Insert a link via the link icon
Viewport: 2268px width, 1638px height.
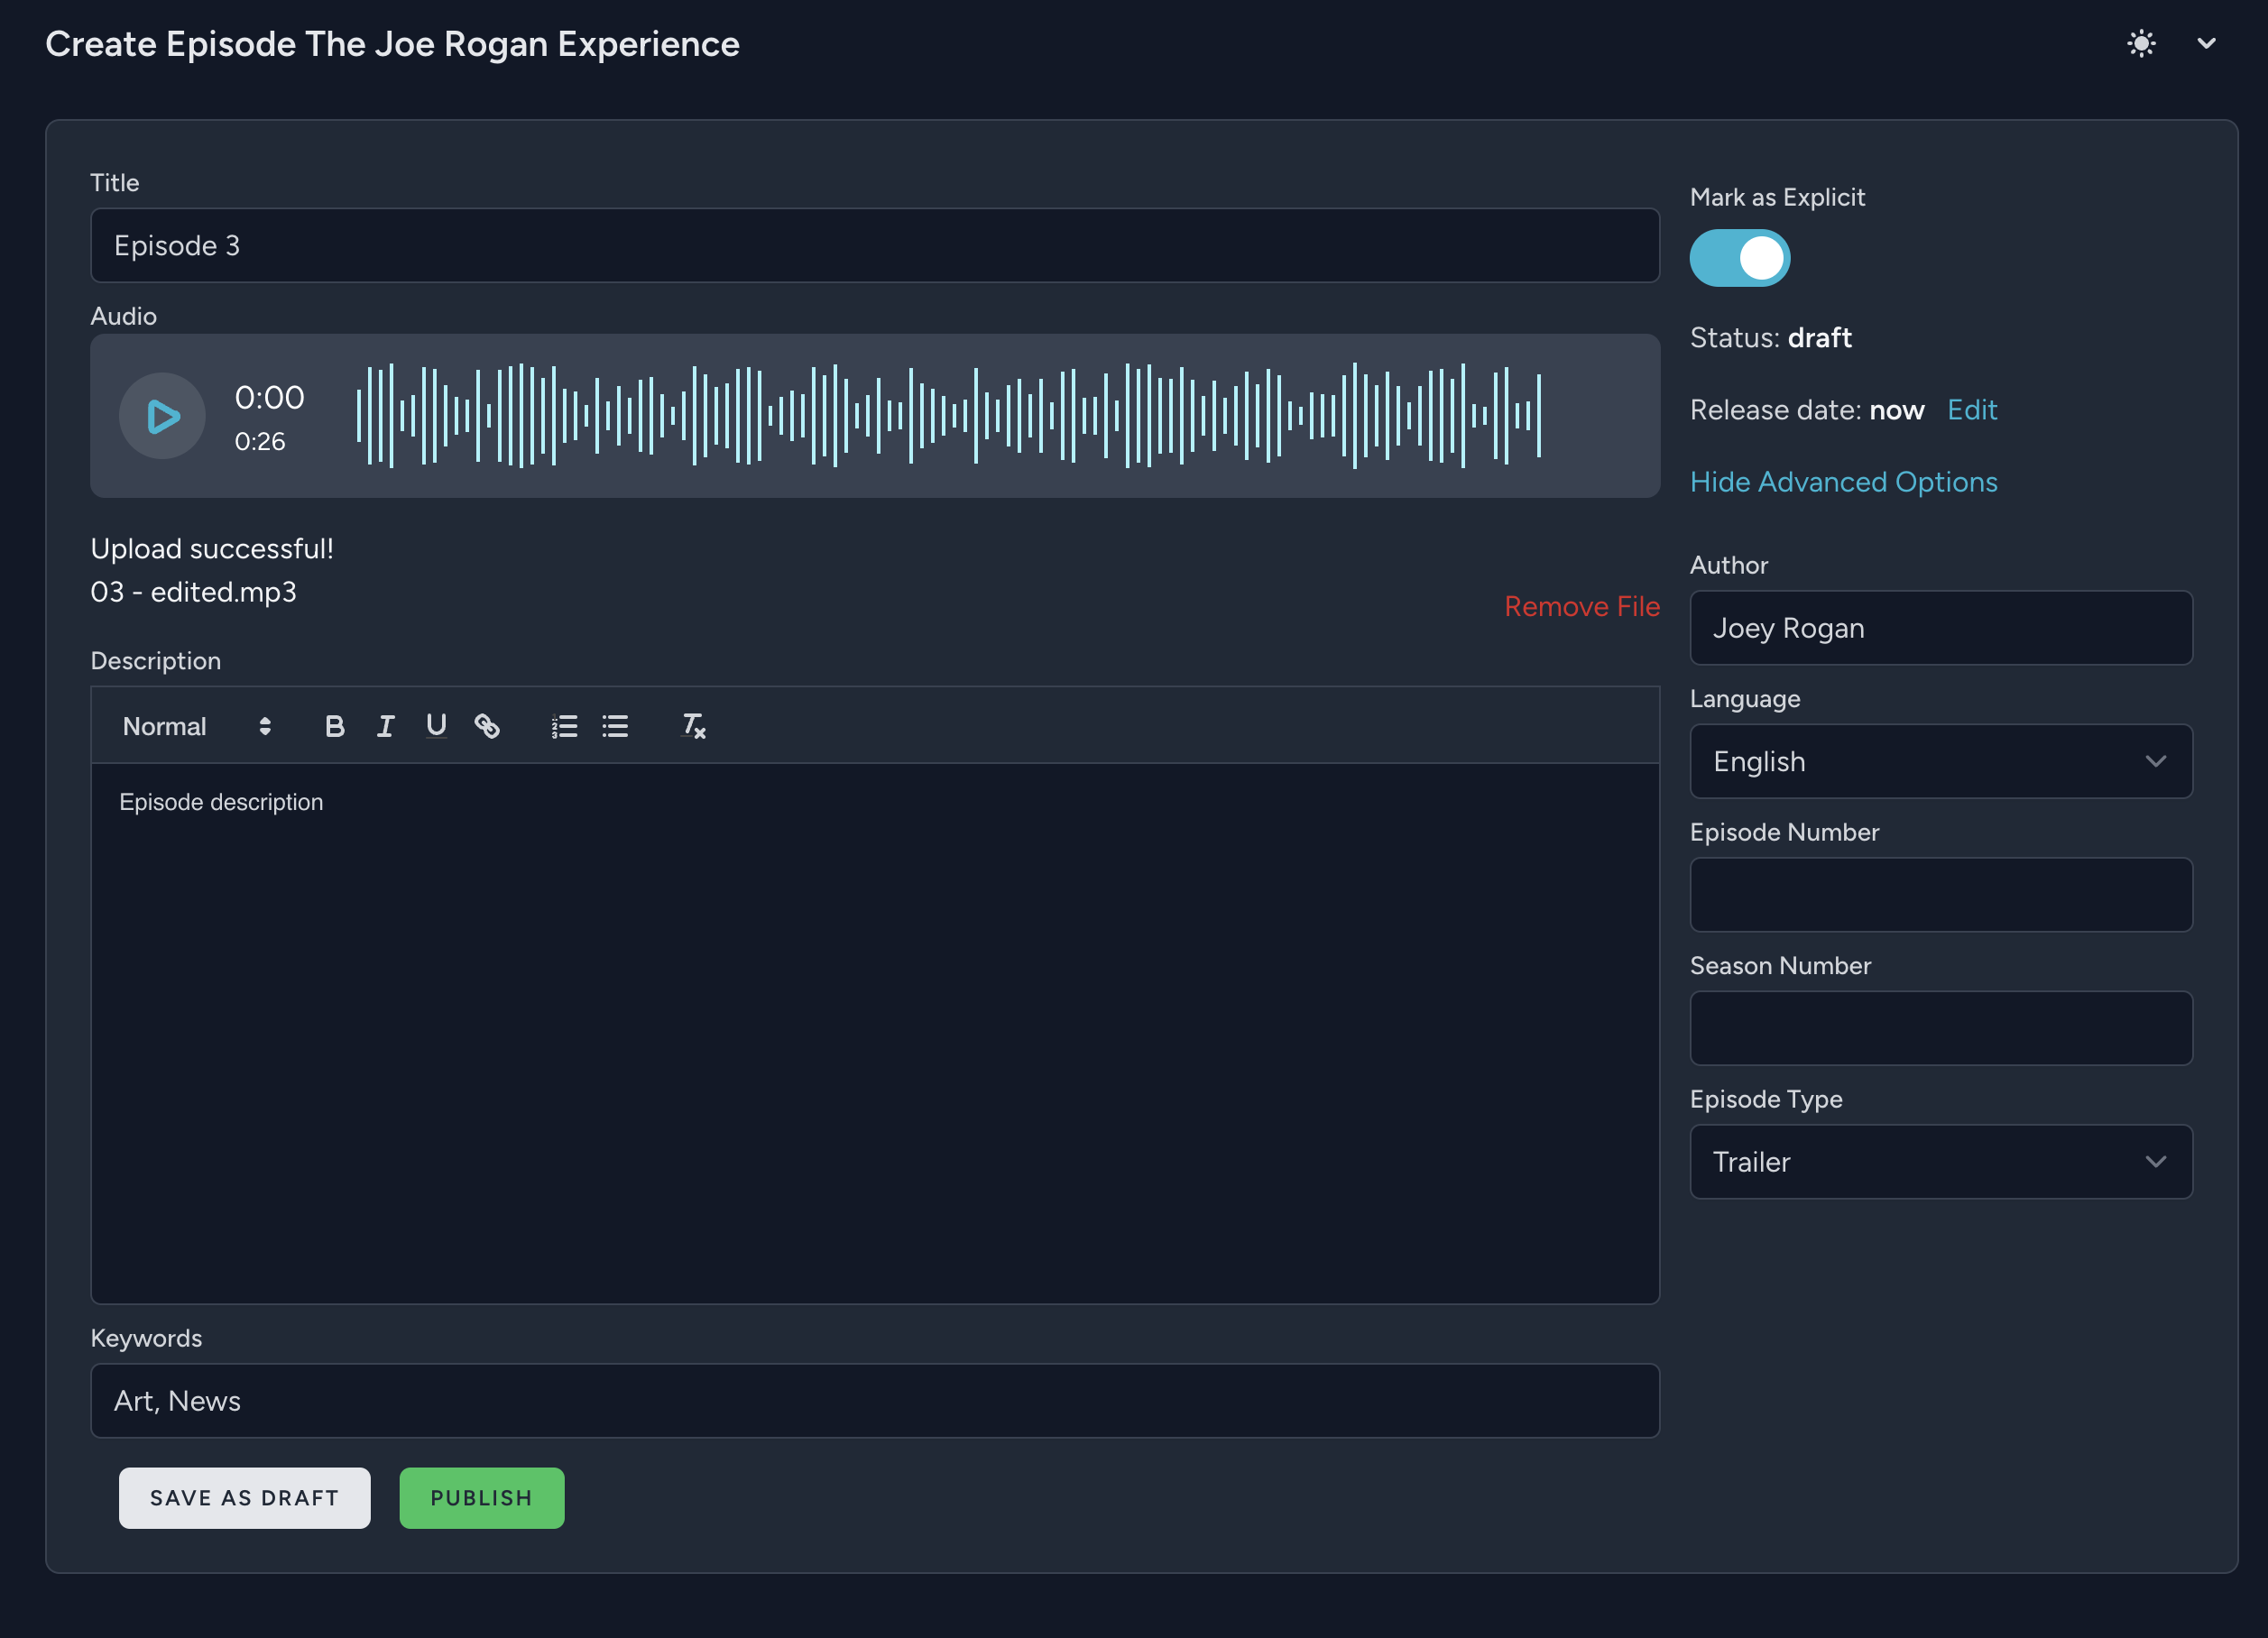point(487,726)
